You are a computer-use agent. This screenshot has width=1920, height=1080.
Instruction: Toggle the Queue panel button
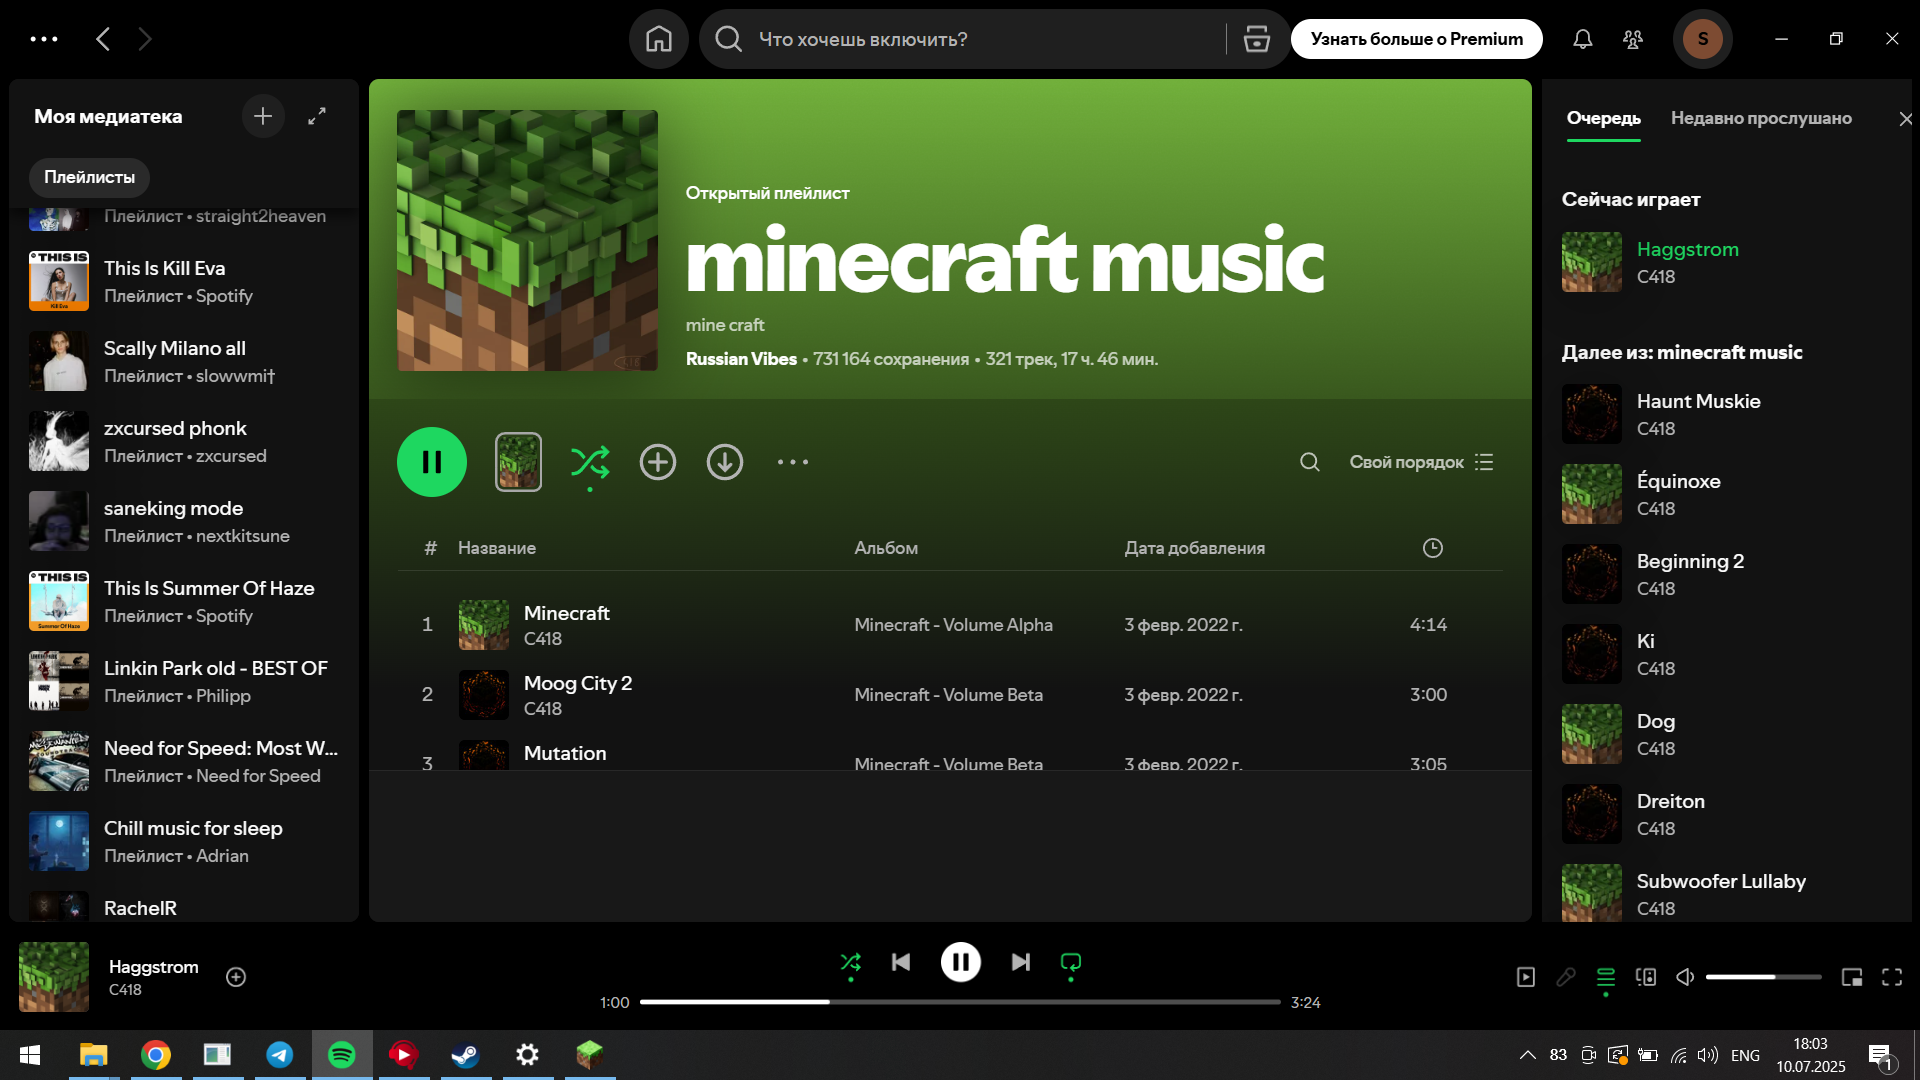pos(1606,977)
